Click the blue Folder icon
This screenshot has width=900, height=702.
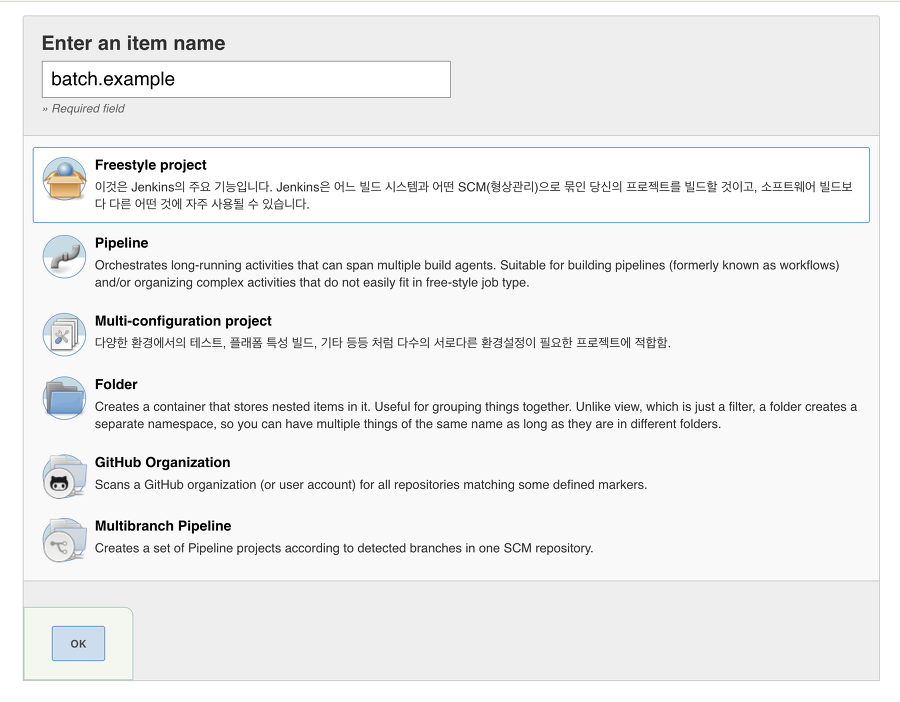(x=64, y=398)
